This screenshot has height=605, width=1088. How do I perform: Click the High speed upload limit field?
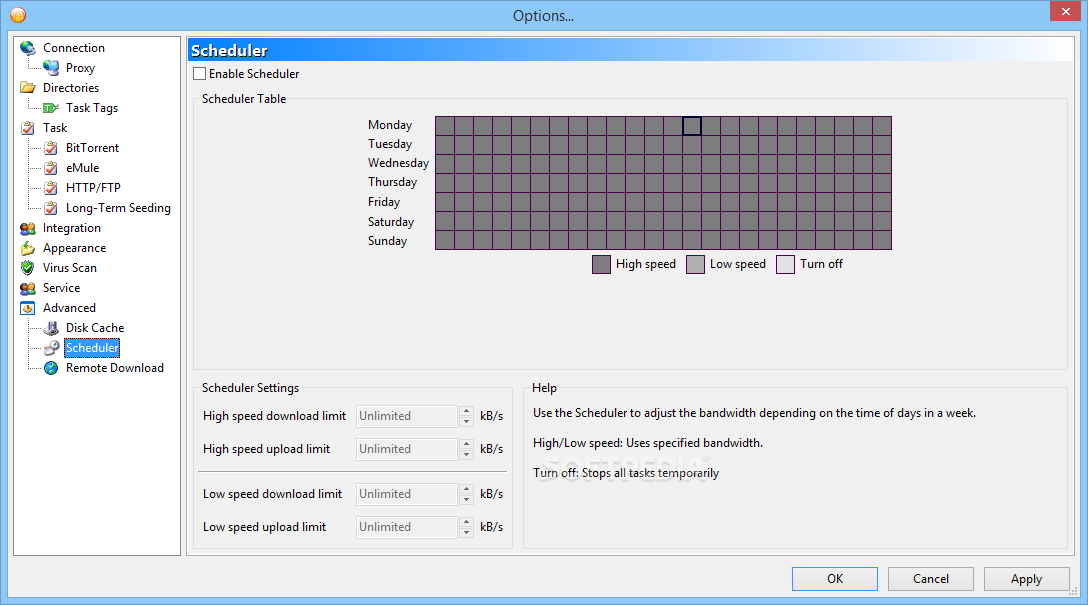[407, 450]
